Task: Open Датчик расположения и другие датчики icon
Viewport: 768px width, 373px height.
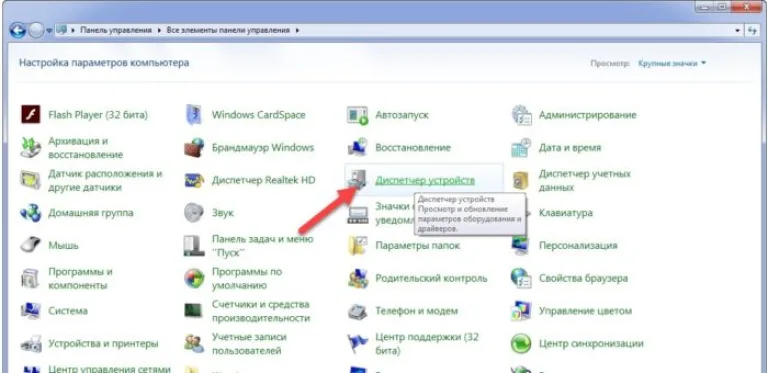Action: coord(30,180)
